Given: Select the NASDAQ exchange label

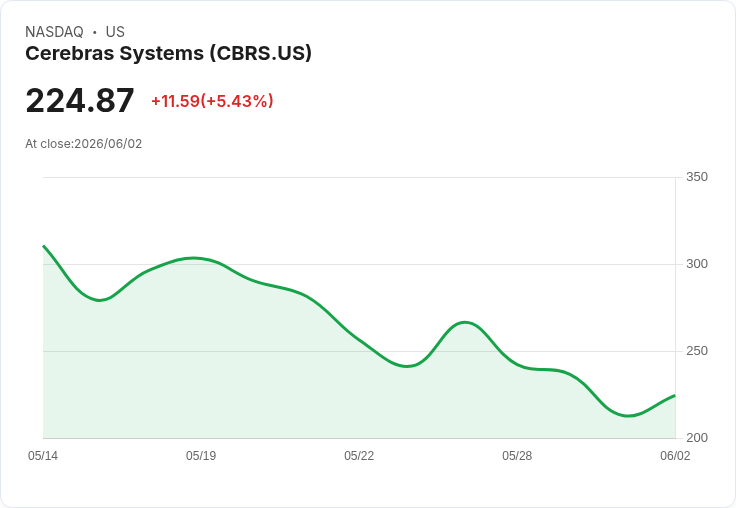Looking at the screenshot, I should click(54, 32).
